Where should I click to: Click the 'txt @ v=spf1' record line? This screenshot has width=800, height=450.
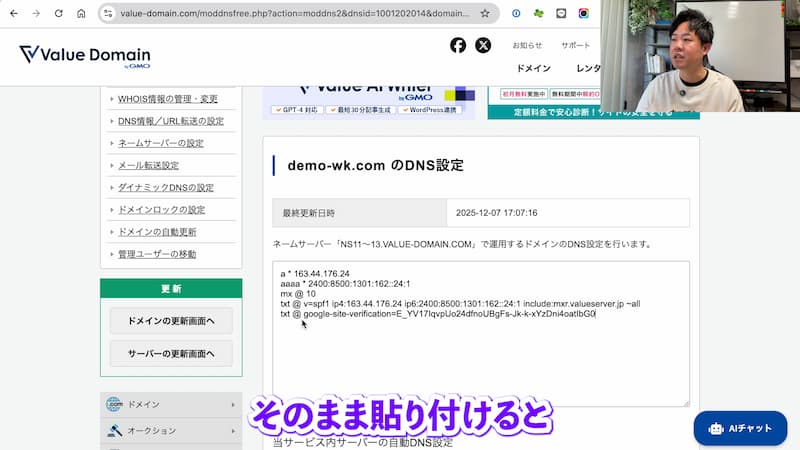(460, 304)
